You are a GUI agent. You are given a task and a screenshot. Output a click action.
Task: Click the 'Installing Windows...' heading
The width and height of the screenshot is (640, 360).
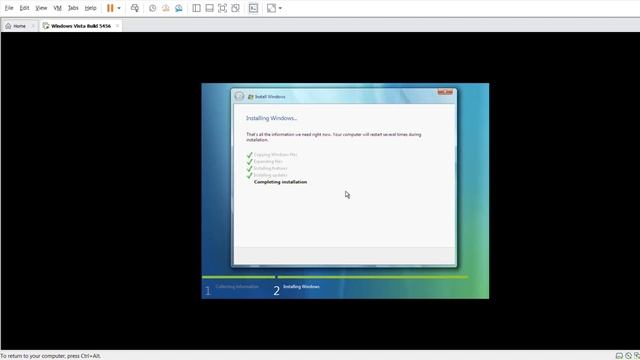click(x=271, y=118)
